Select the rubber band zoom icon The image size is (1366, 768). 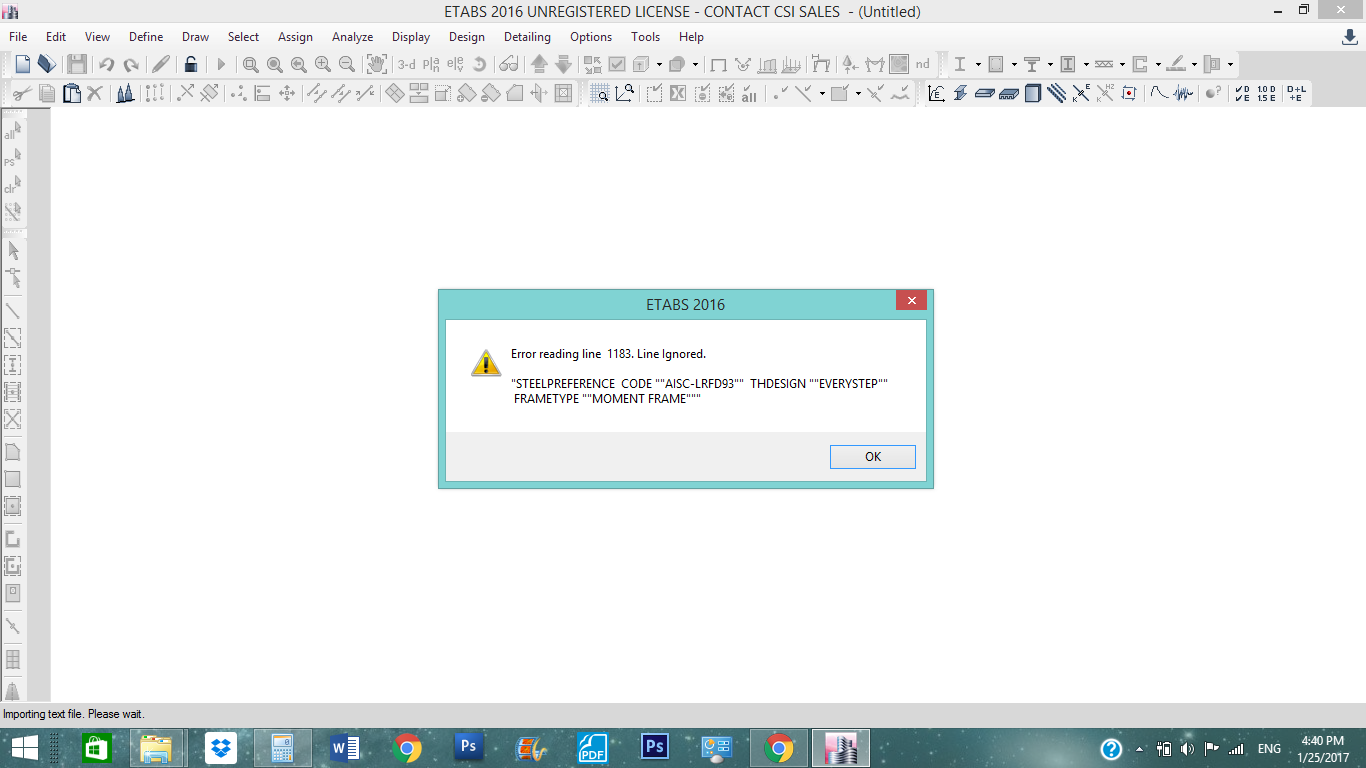[x=251, y=64]
